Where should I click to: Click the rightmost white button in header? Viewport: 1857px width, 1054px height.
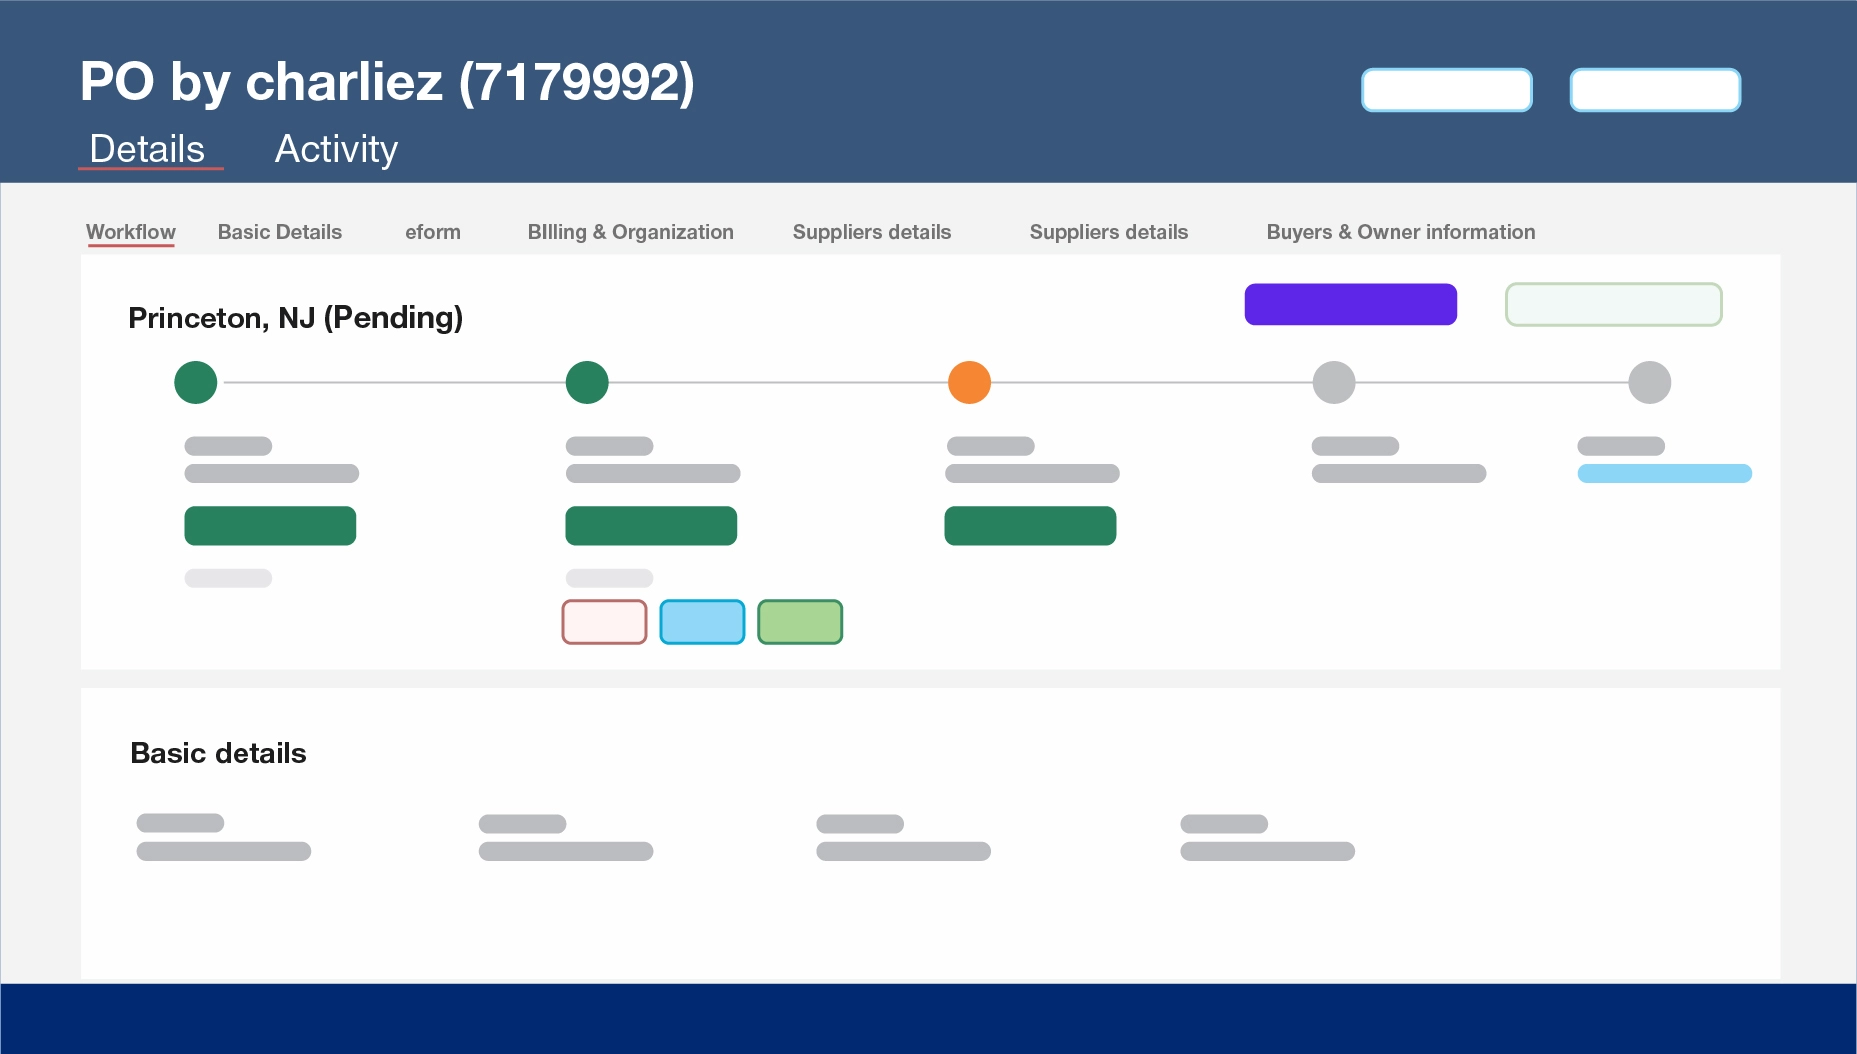point(1655,90)
